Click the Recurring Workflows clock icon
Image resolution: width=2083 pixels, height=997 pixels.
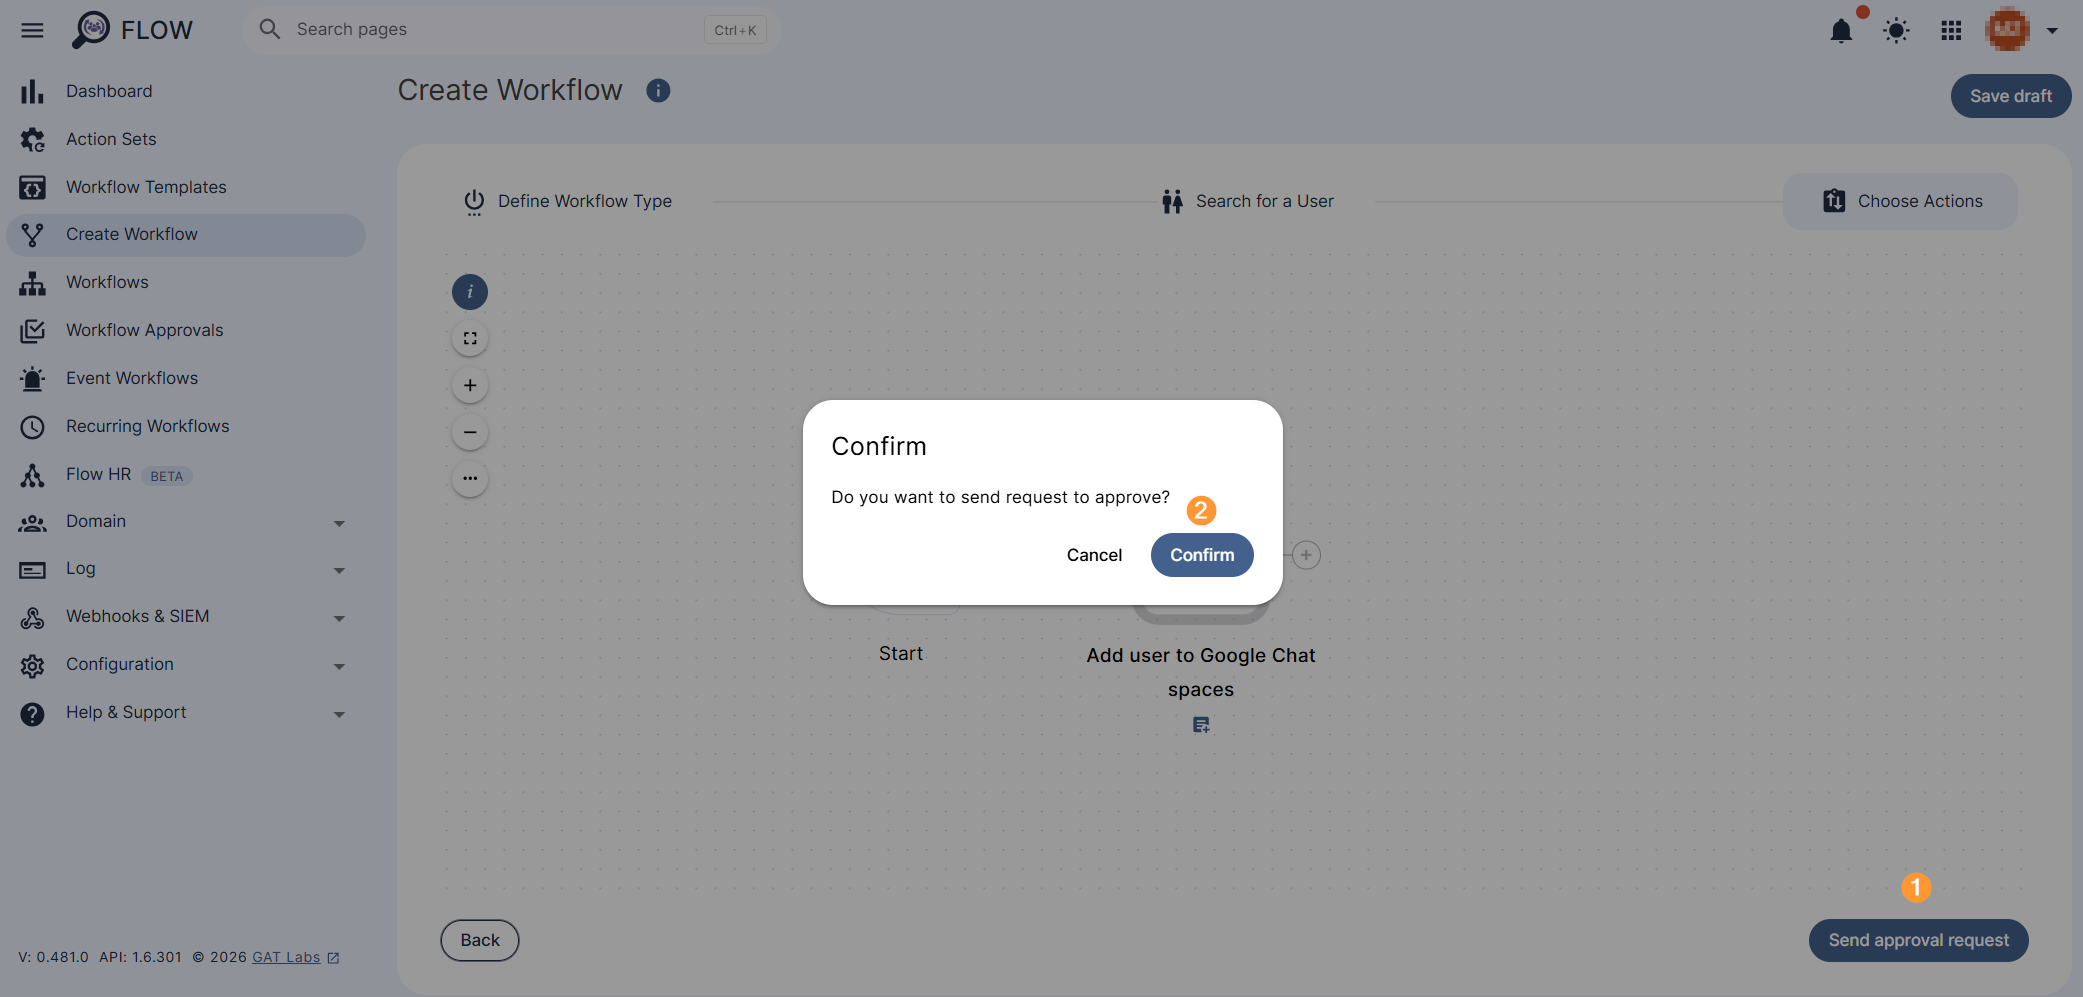32,427
